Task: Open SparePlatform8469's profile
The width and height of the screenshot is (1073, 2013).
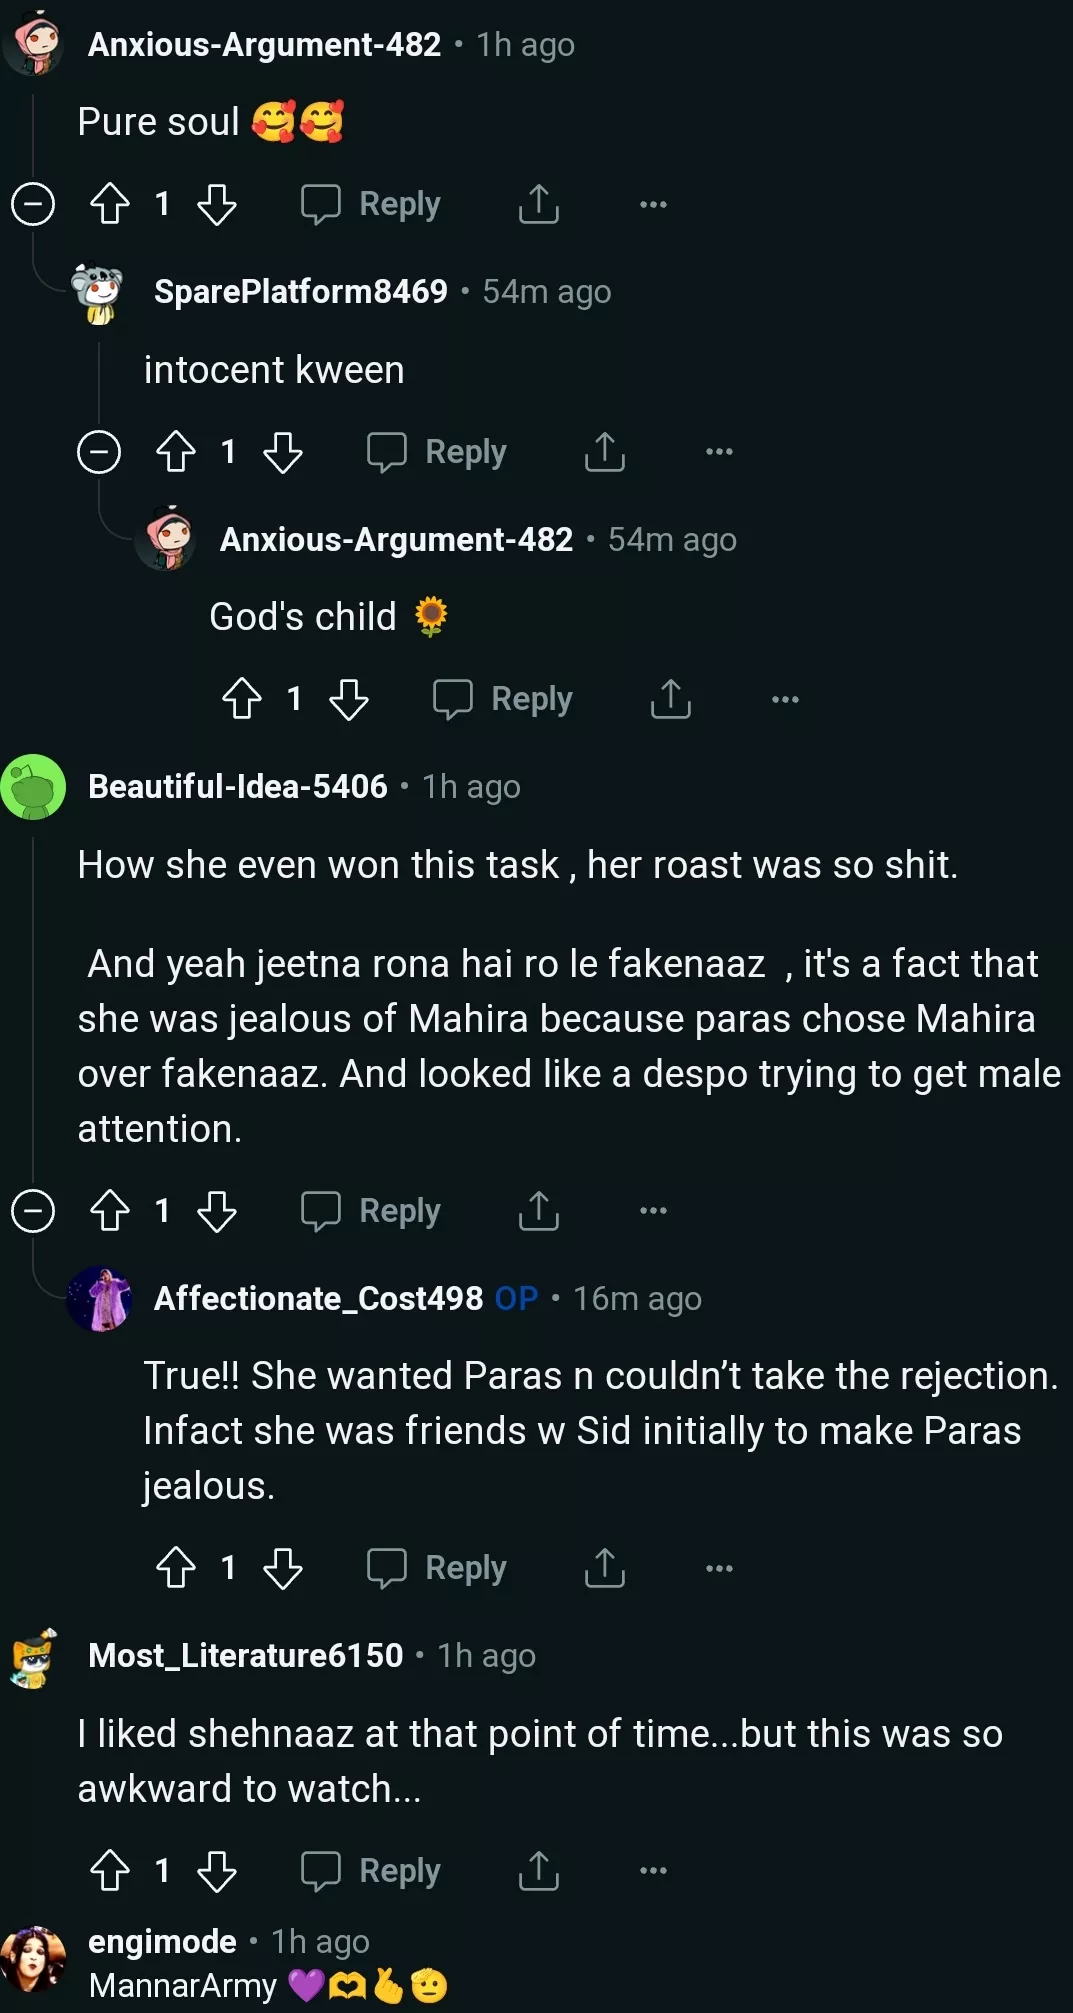Action: (x=300, y=291)
